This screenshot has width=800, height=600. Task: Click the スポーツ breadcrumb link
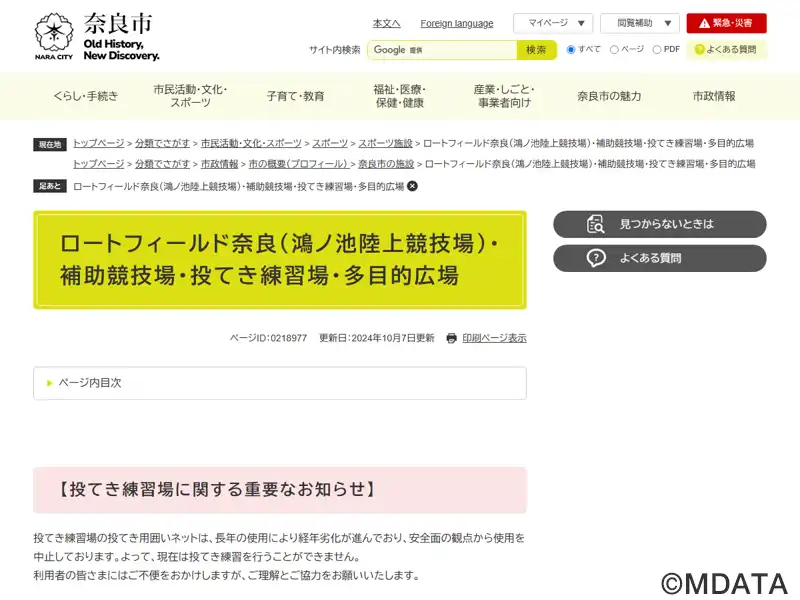coord(330,143)
